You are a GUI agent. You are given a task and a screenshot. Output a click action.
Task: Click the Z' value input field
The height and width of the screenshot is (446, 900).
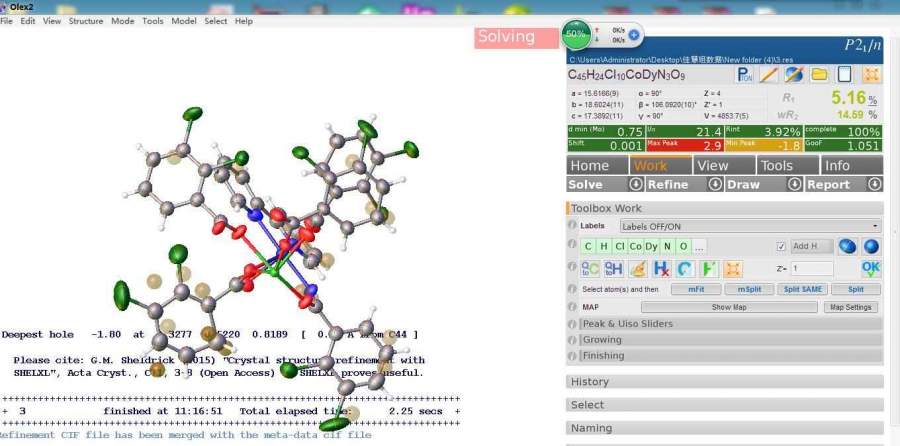pos(811,269)
